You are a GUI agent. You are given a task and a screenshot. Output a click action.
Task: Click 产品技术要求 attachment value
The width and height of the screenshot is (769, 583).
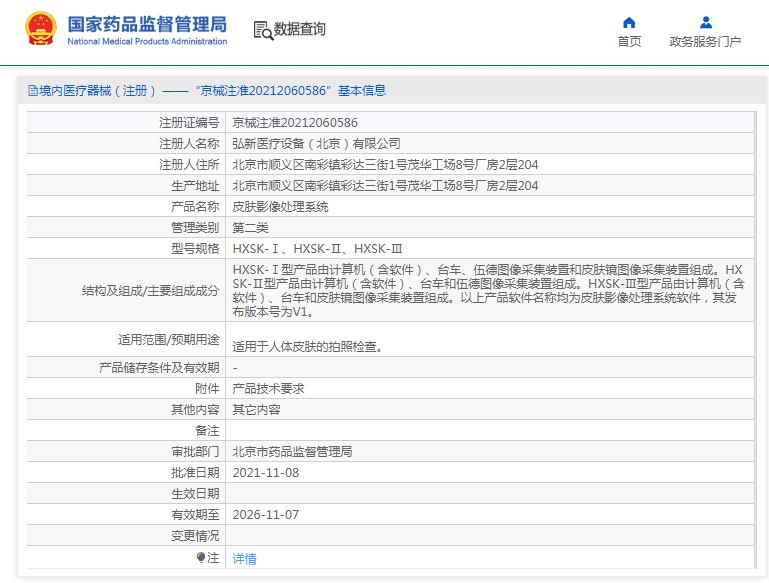tap(268, 389)
